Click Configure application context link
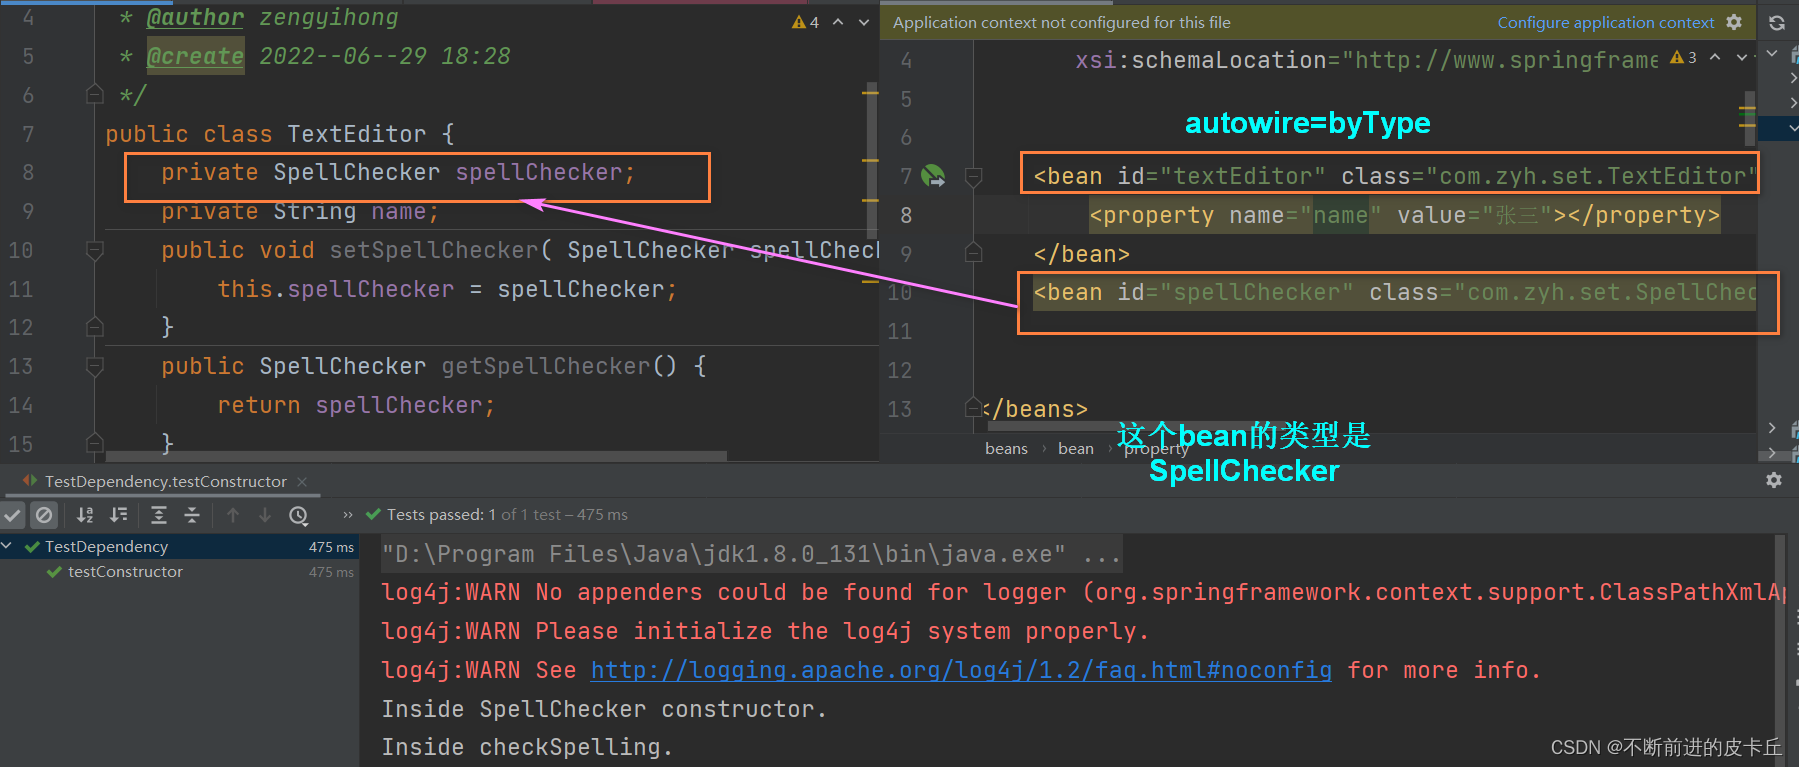1799x767 pixels. click(x=1605, y=22)
